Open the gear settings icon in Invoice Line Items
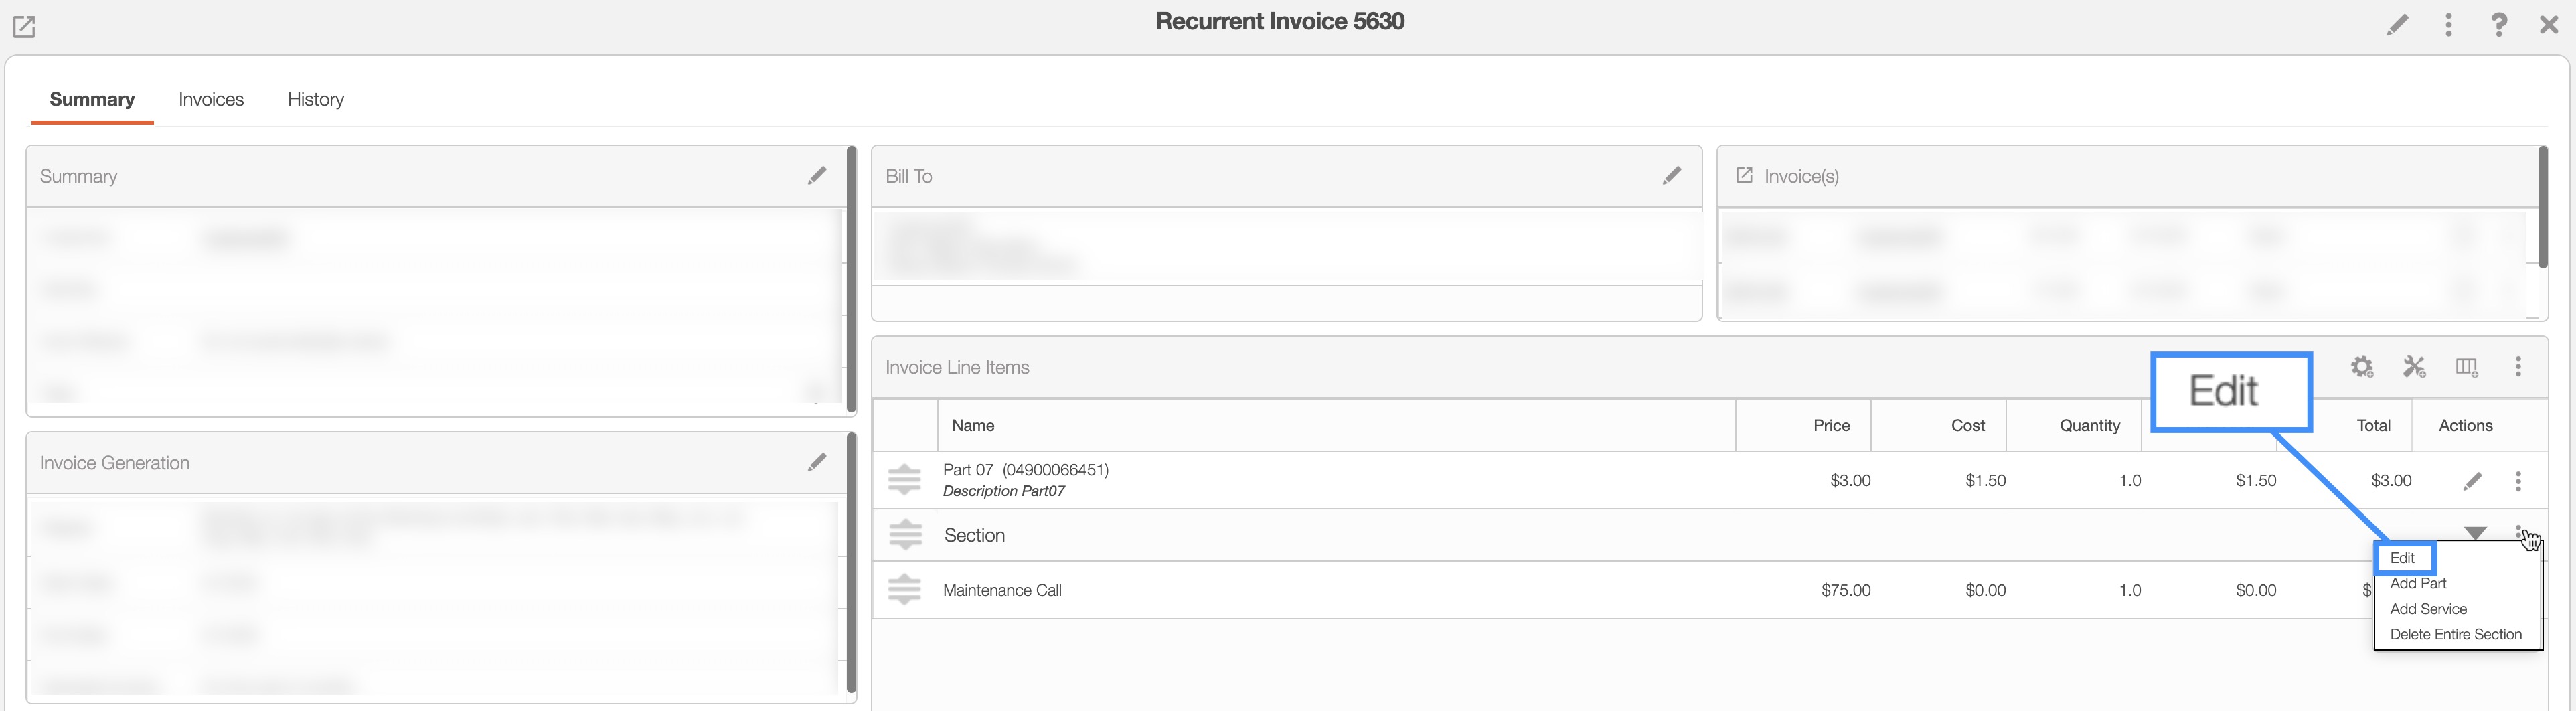The image size is (2576, 711). 2361,367
